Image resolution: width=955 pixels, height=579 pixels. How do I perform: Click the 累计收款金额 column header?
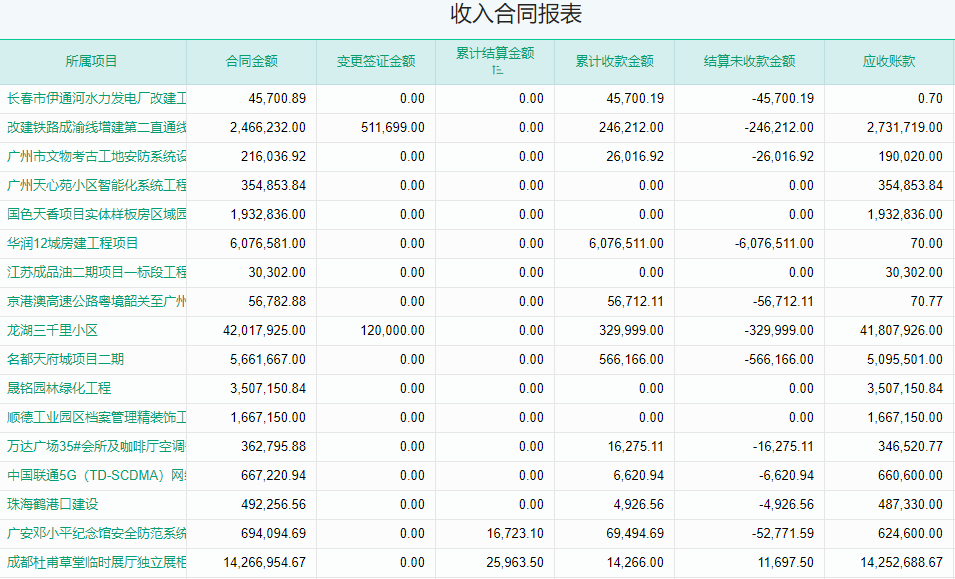click(614, 61)
